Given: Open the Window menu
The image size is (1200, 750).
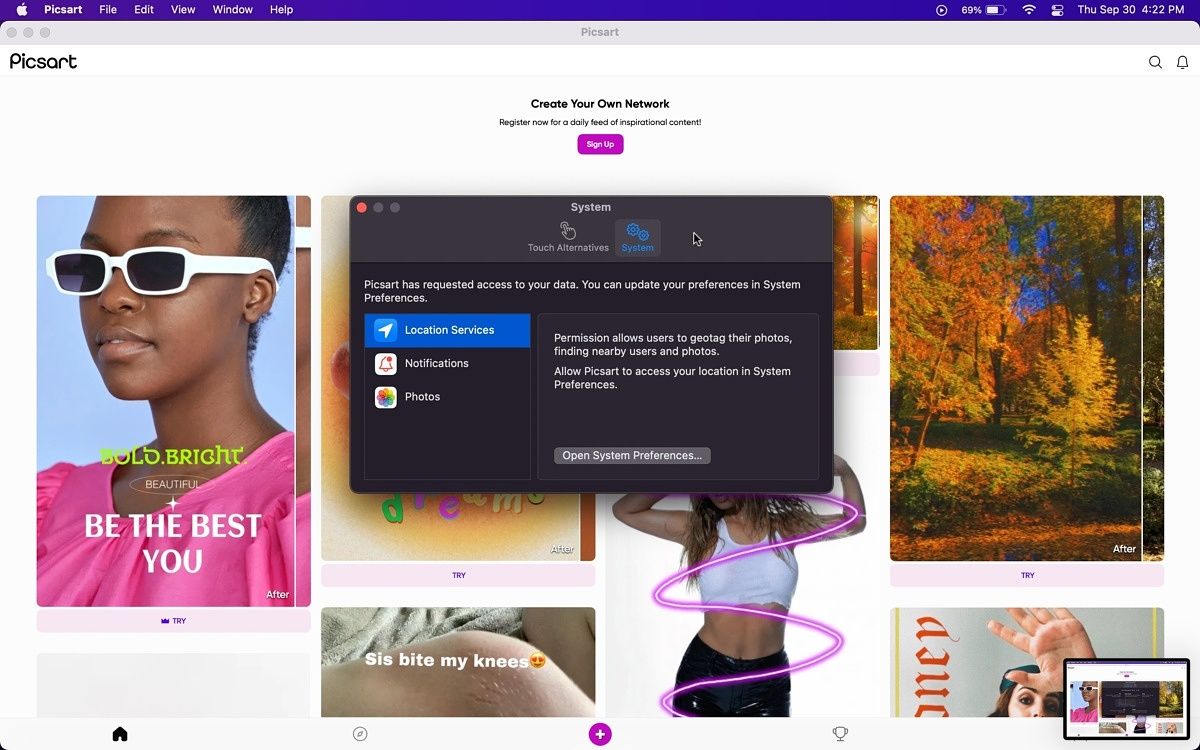Looking at the screenshot, I should point(232,10).
